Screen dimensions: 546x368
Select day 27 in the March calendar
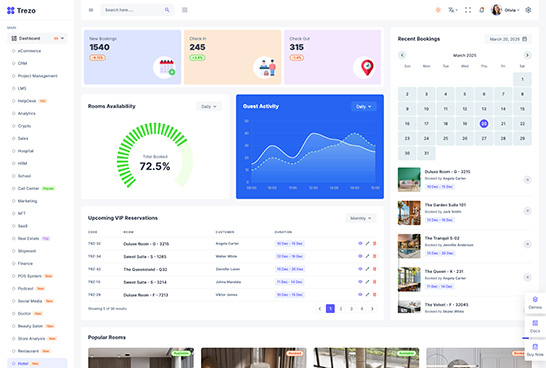[x=484, y=139]
